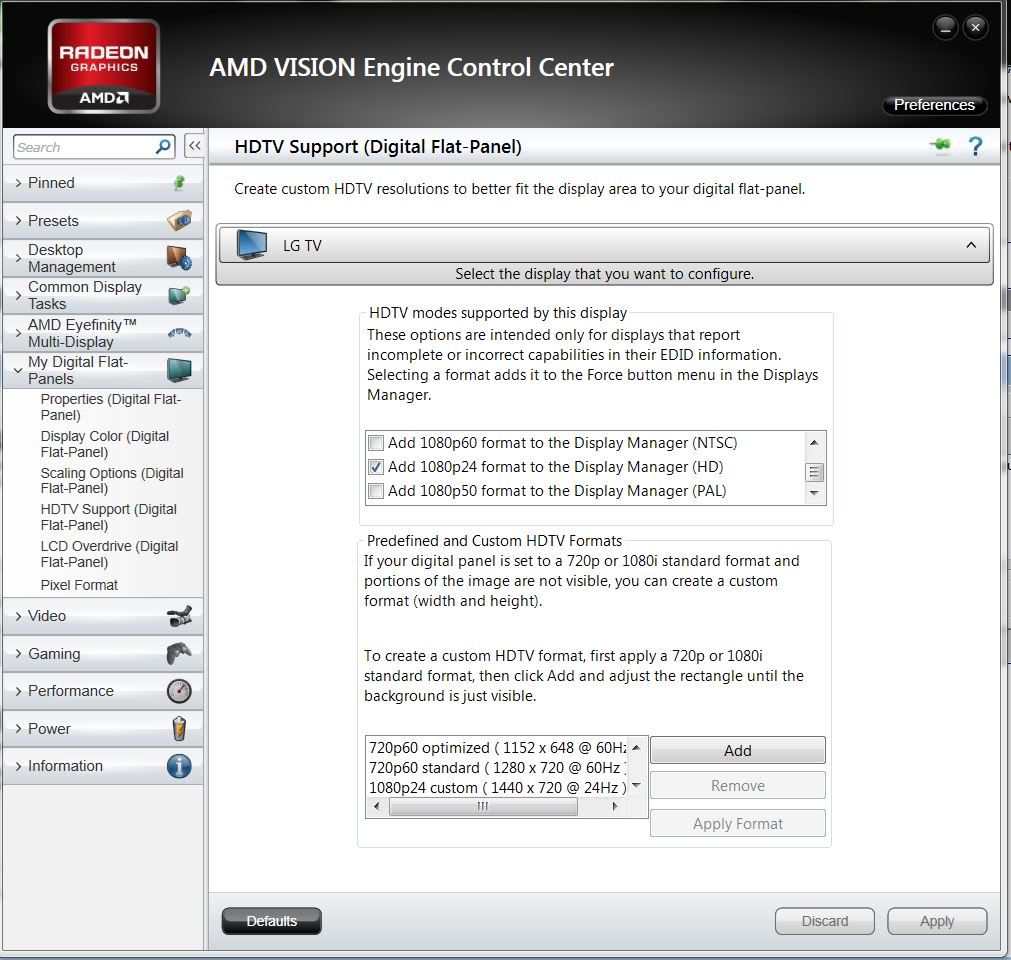Click the Apply button
The width and height of the screenshot is (1011, 960).
click(x=937, y=921)
